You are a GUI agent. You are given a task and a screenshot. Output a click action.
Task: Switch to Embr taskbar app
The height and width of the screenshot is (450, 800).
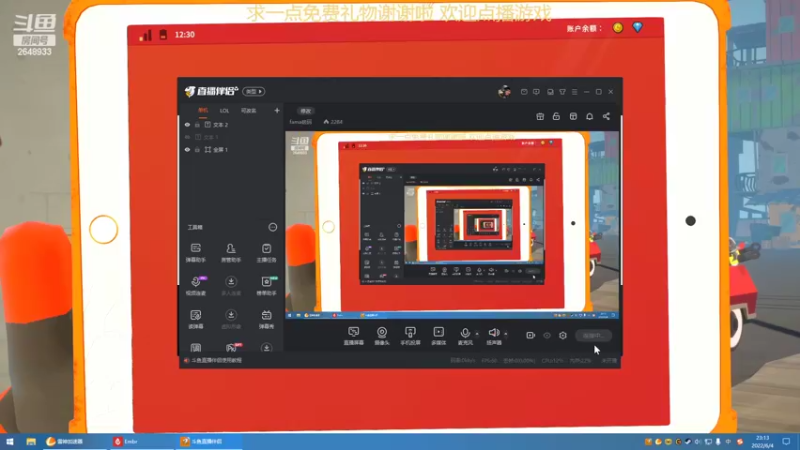click(x=141, y=442)
